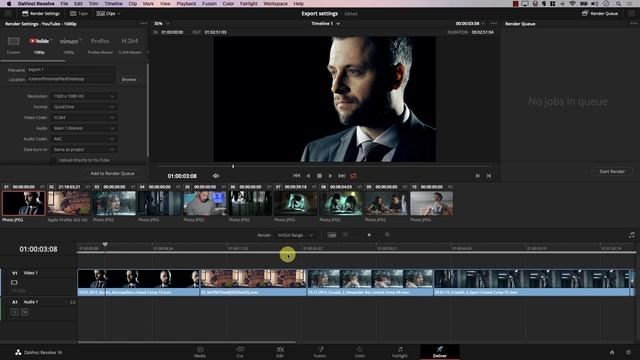
Task: Switch the timeline thumbnail view icon
Action: tap(332, 235)
